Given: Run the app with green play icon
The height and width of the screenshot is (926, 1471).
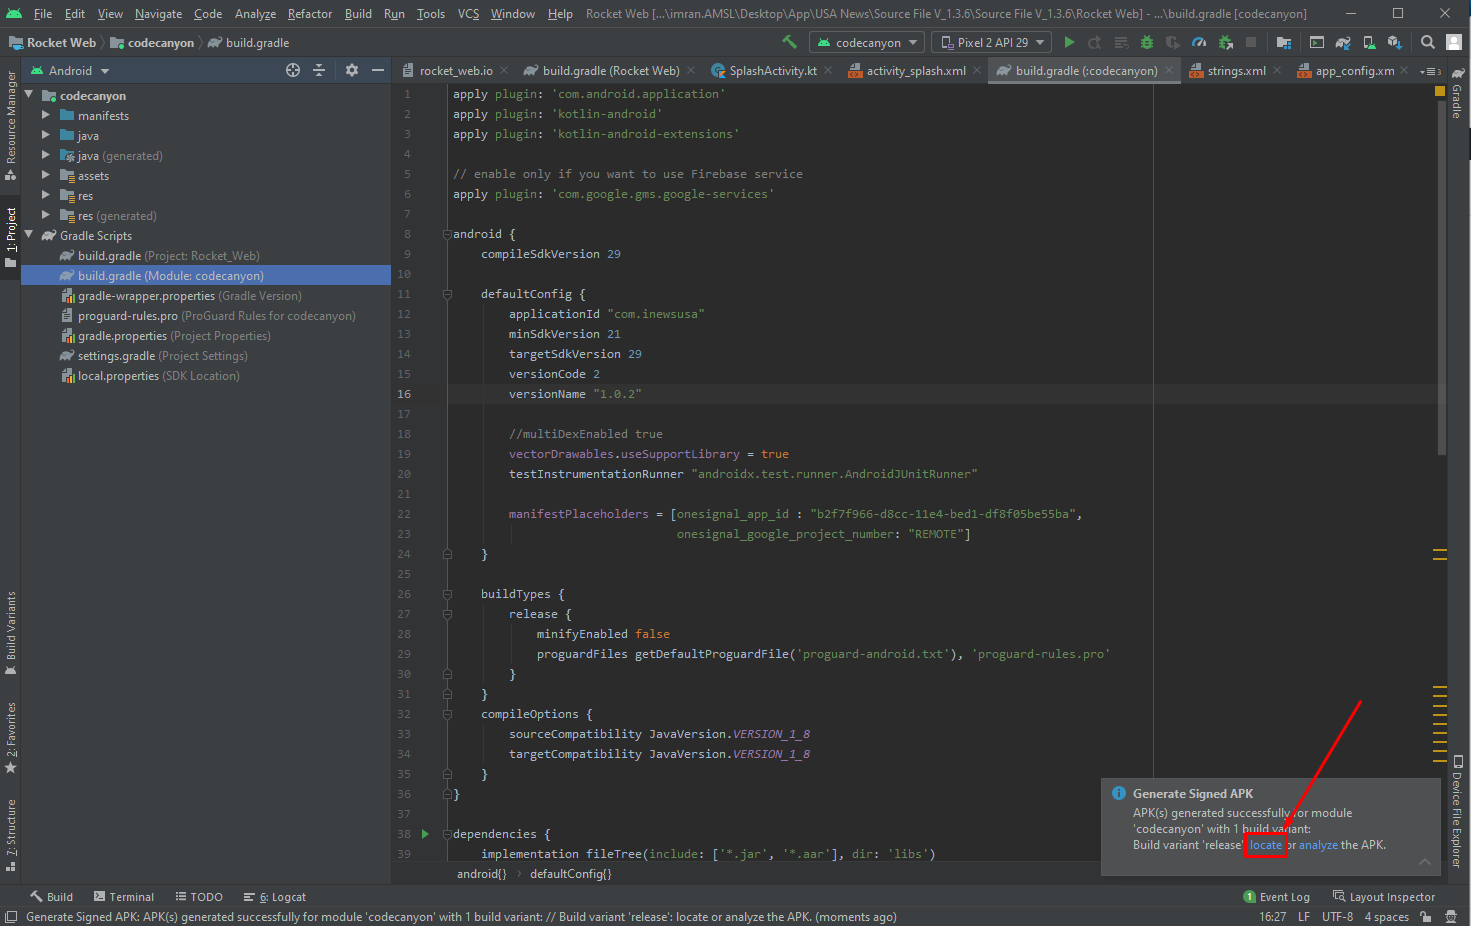Looking at the screenshot, I should point(1069,42).
